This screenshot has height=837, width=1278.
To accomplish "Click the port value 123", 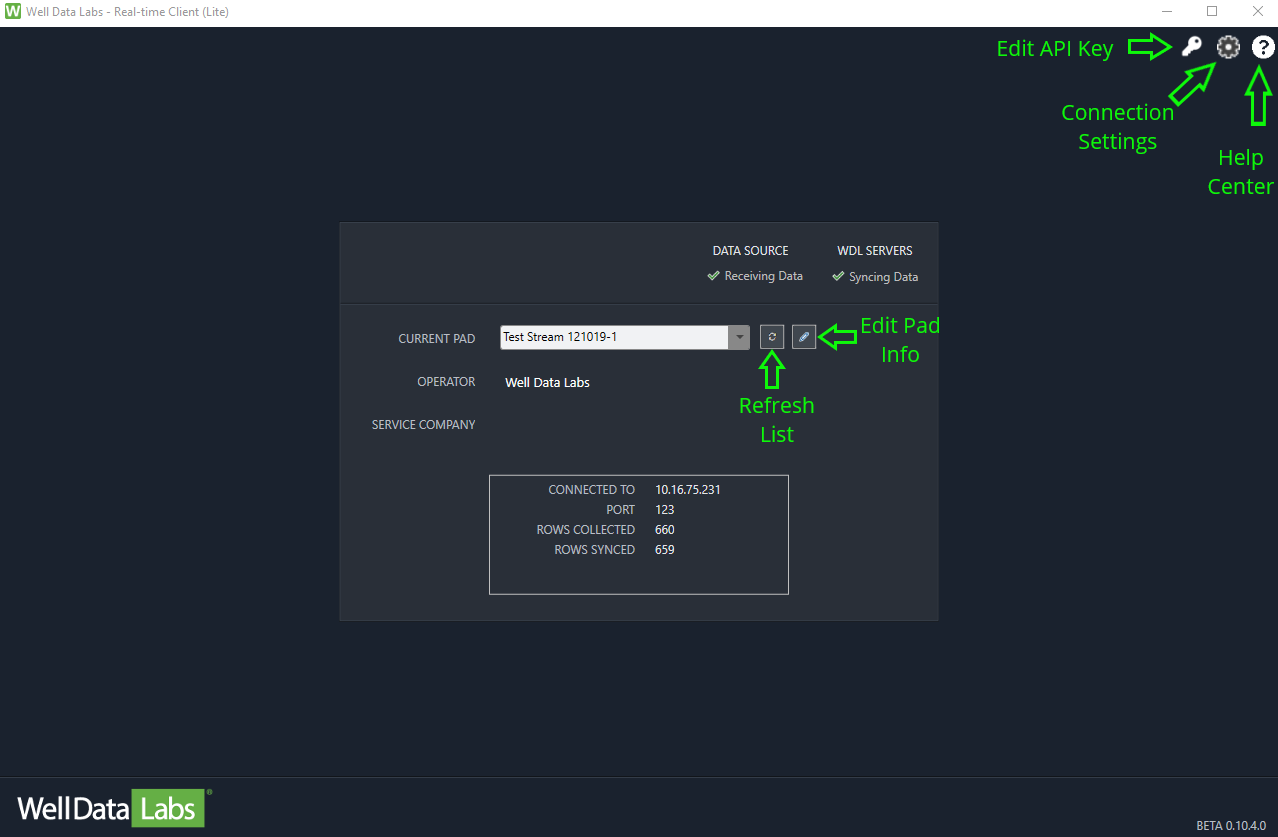I will click(x=665, y=510).
